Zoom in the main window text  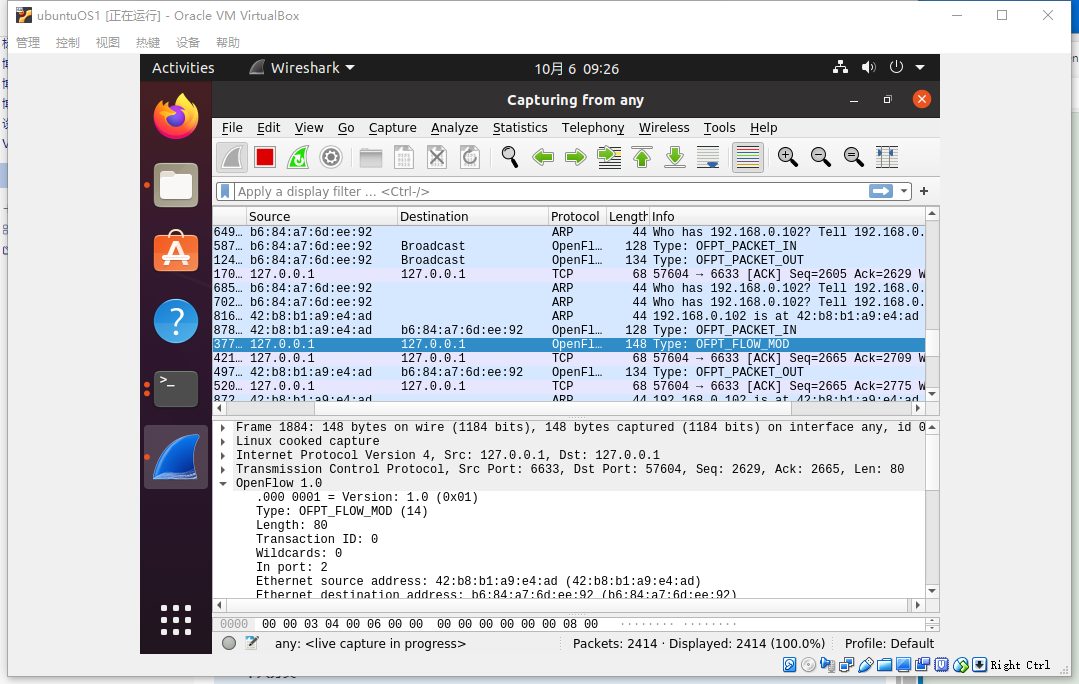pos(787,158)
